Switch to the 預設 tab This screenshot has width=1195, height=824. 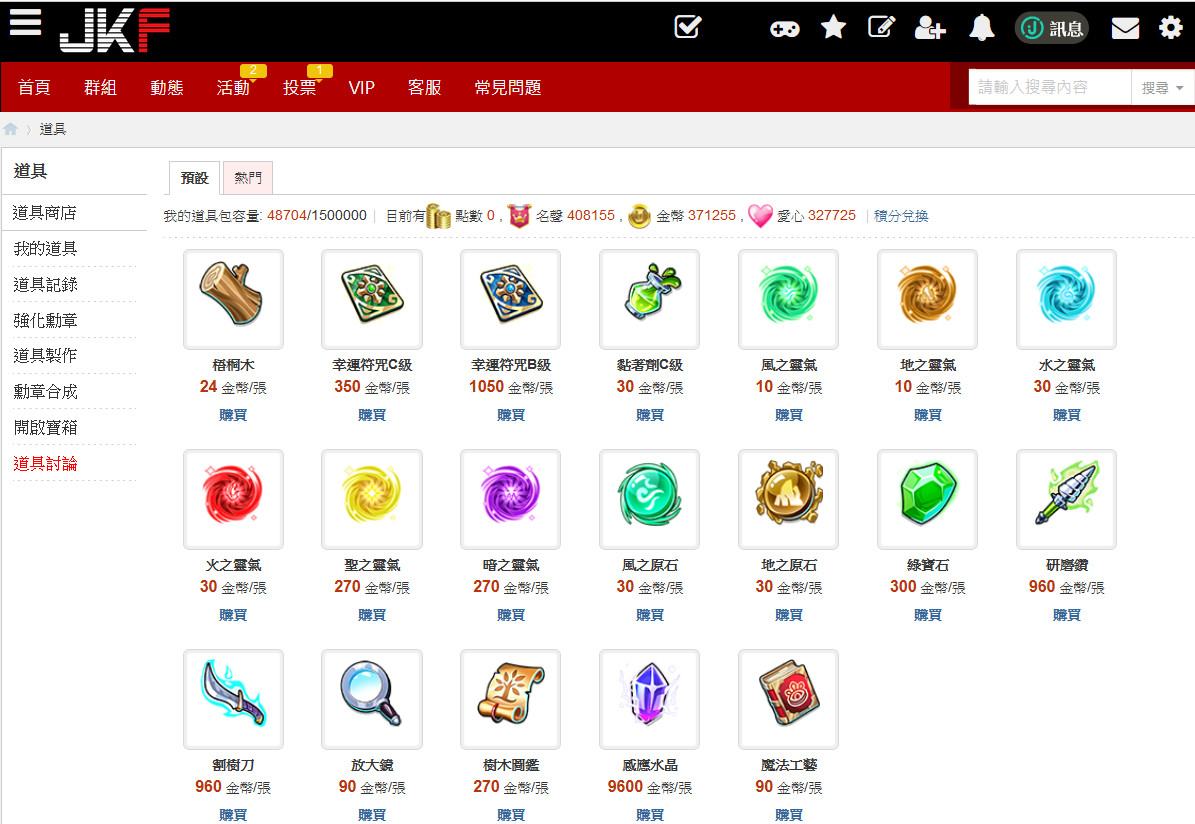point(194,178)
